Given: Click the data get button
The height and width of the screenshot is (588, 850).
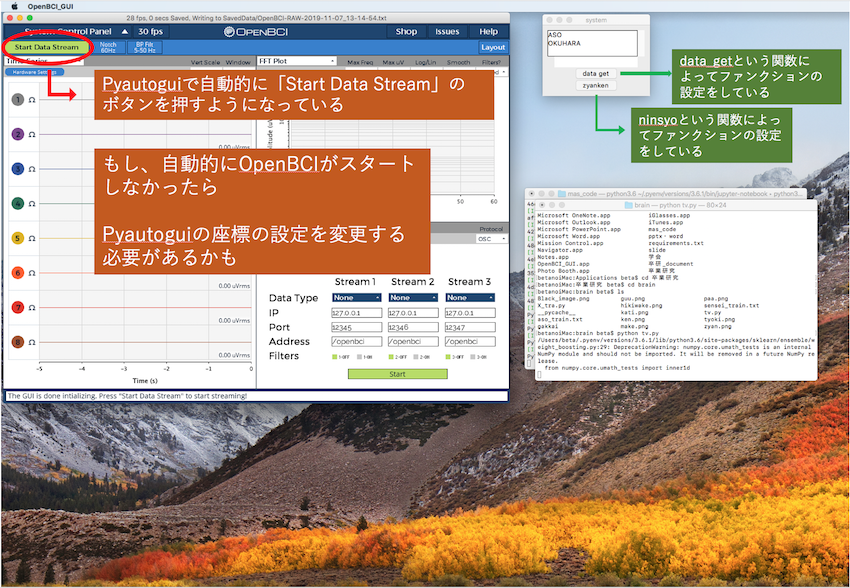Looking at the screenshot, I should coord(596,73).
